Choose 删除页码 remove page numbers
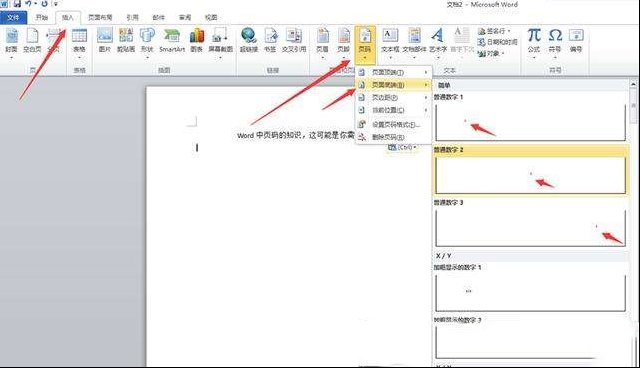The height and width of the screenshot is (368, 640). [393, 137]
